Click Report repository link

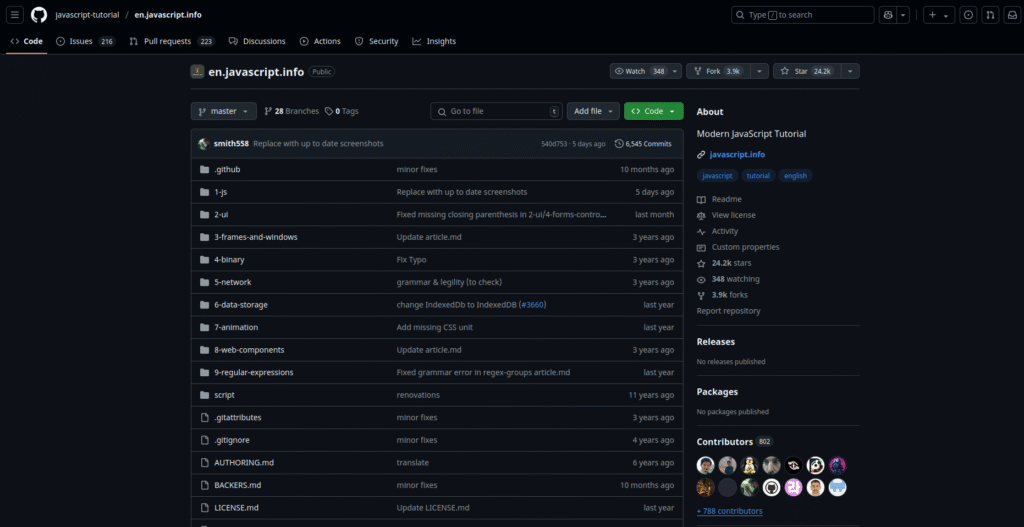click(728, 311)
